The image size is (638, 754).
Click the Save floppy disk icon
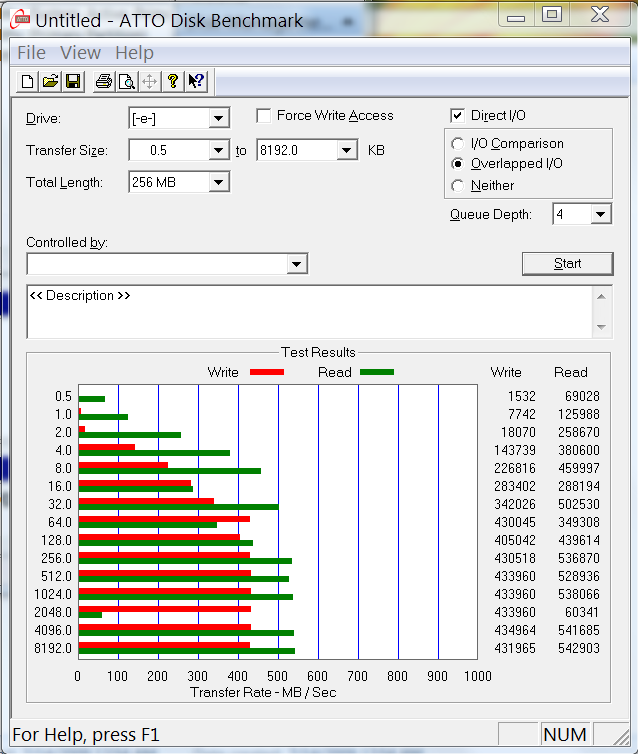[72, 82]
